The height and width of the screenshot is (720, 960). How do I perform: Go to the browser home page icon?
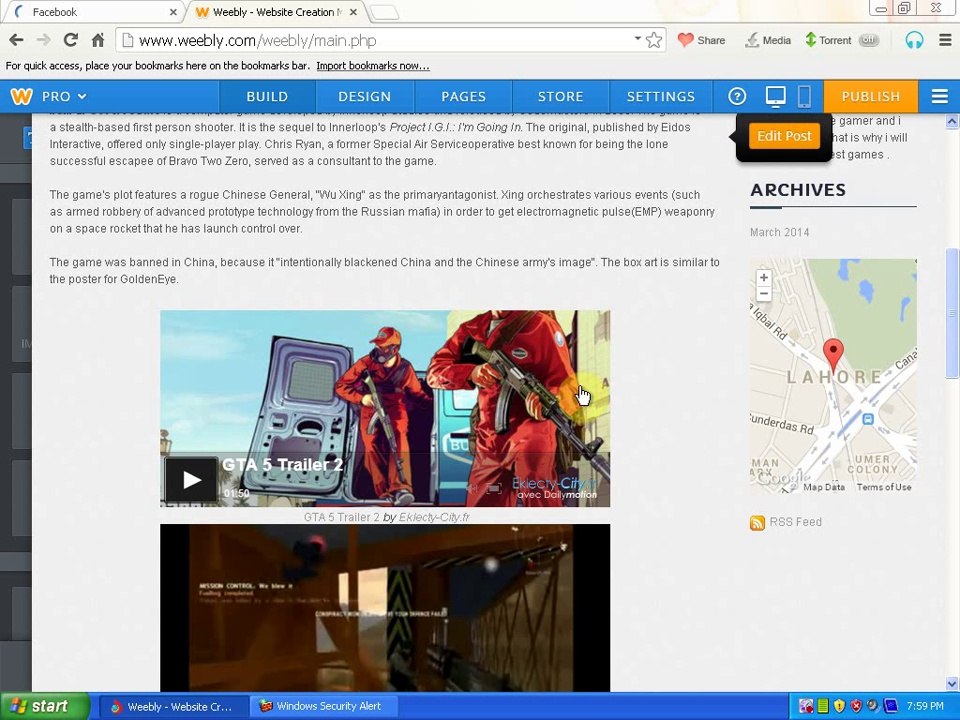[x=98, y=40]
